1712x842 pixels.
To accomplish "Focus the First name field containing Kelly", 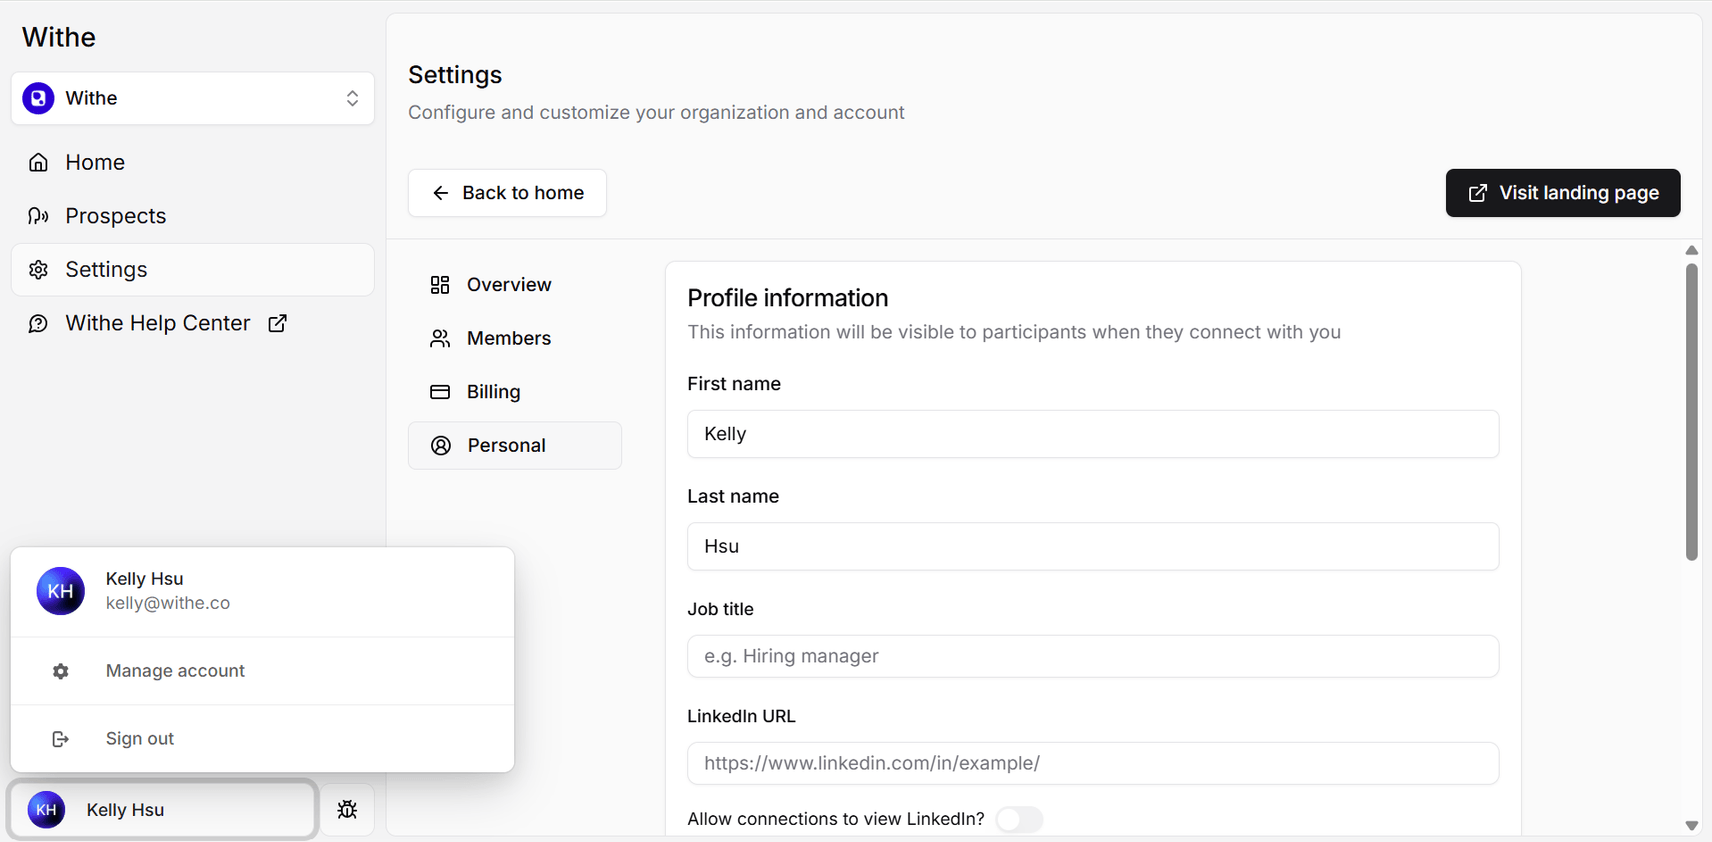I will tap(1093, 434).
